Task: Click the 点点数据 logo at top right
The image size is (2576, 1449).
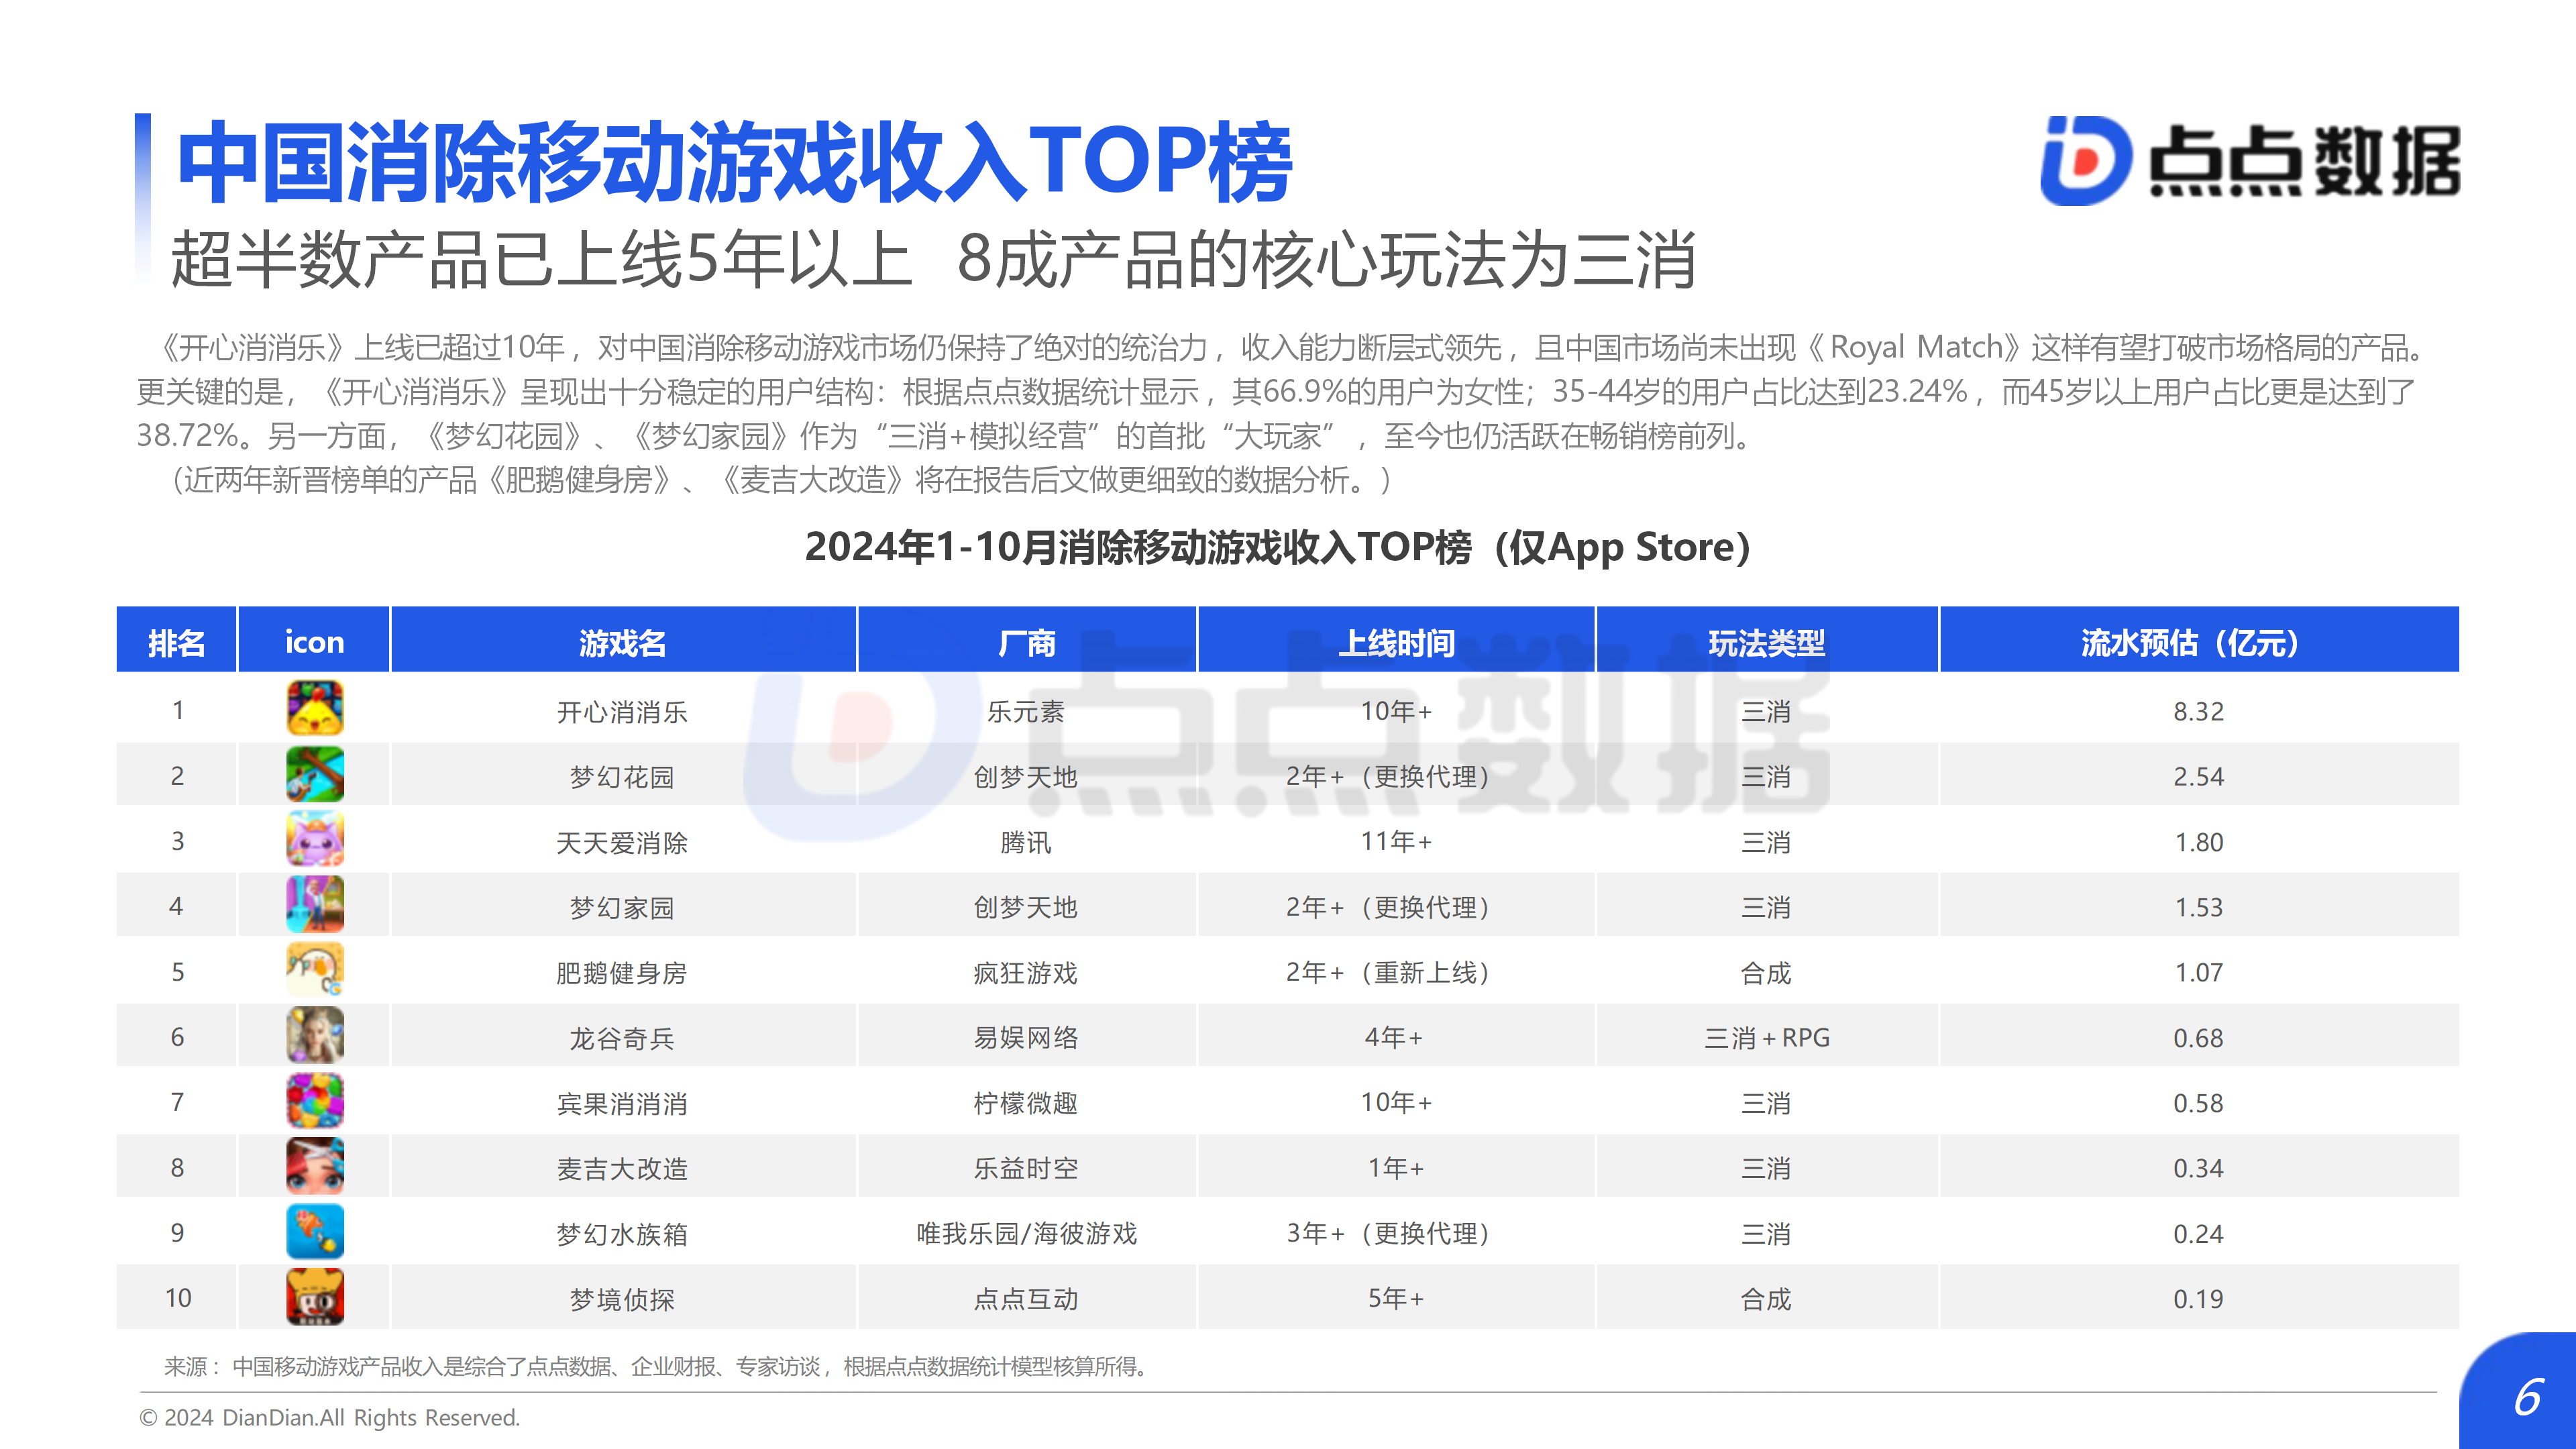Action: pyautogui.click(x=2250, y=161)
